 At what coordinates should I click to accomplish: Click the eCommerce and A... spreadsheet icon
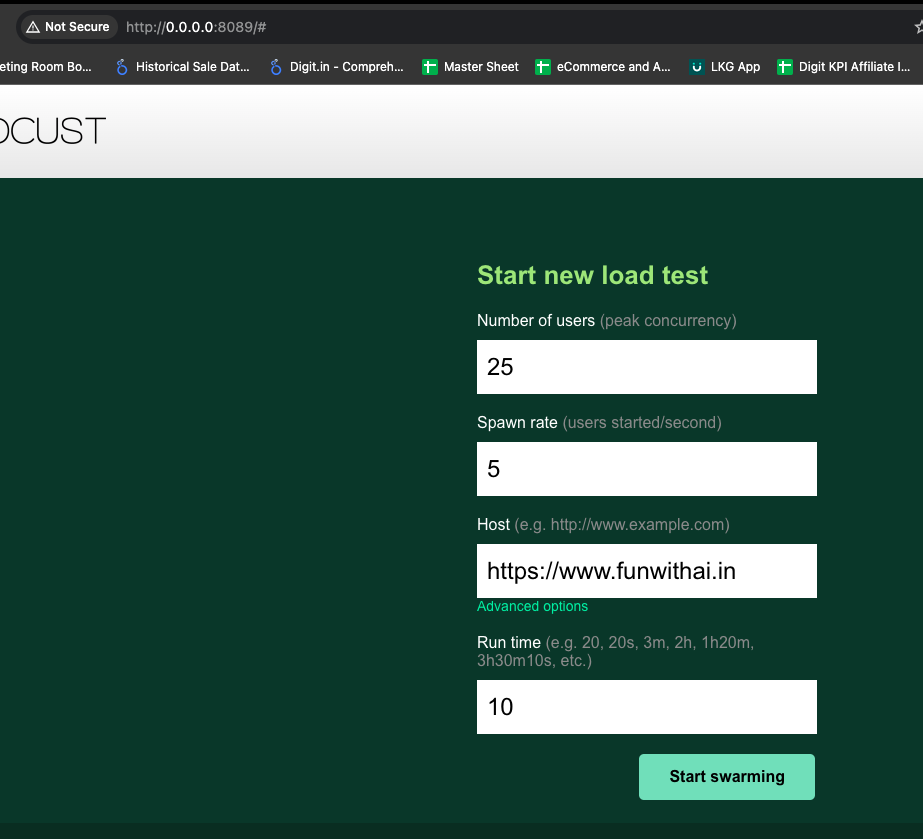coord(543,67)
